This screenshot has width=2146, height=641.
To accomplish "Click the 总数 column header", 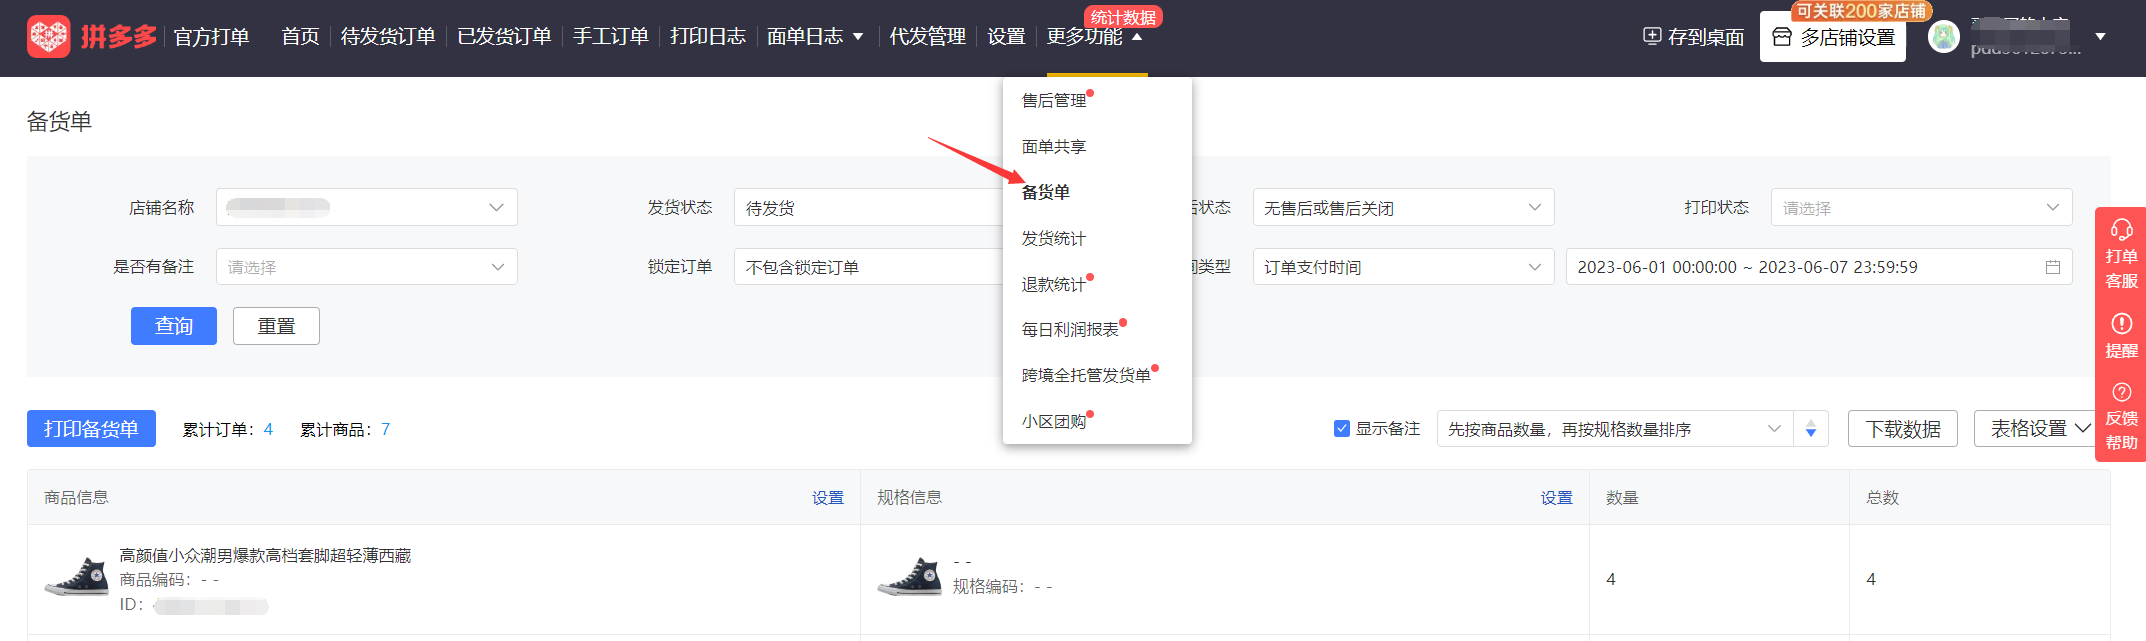I will pyautogui.click(x=1882, y=497).
